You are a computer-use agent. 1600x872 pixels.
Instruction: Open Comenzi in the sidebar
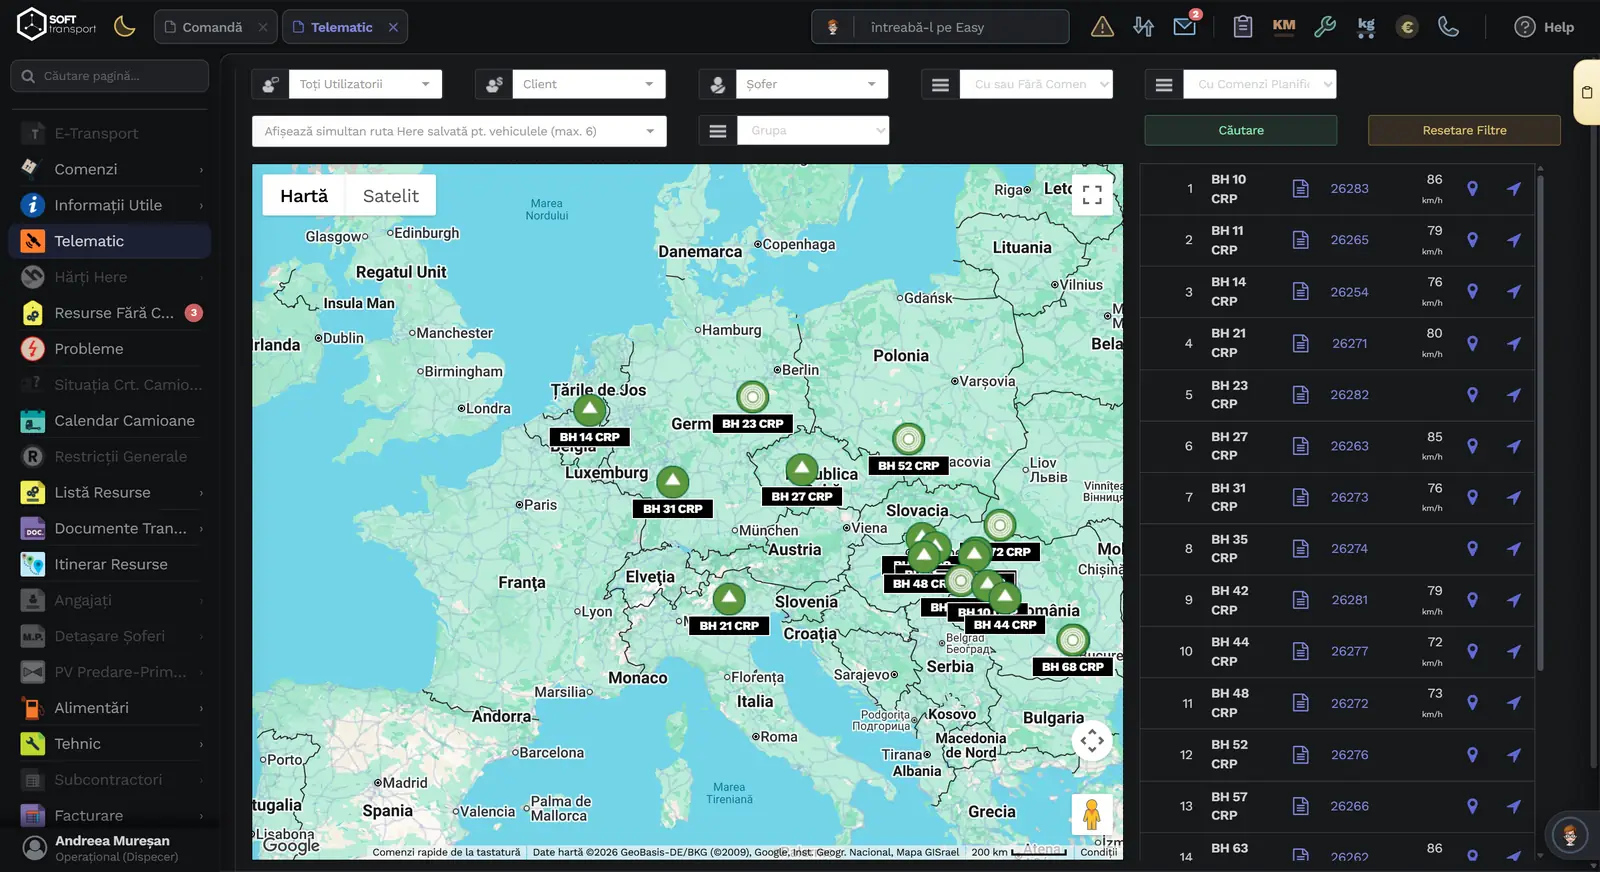click(110, 169)
